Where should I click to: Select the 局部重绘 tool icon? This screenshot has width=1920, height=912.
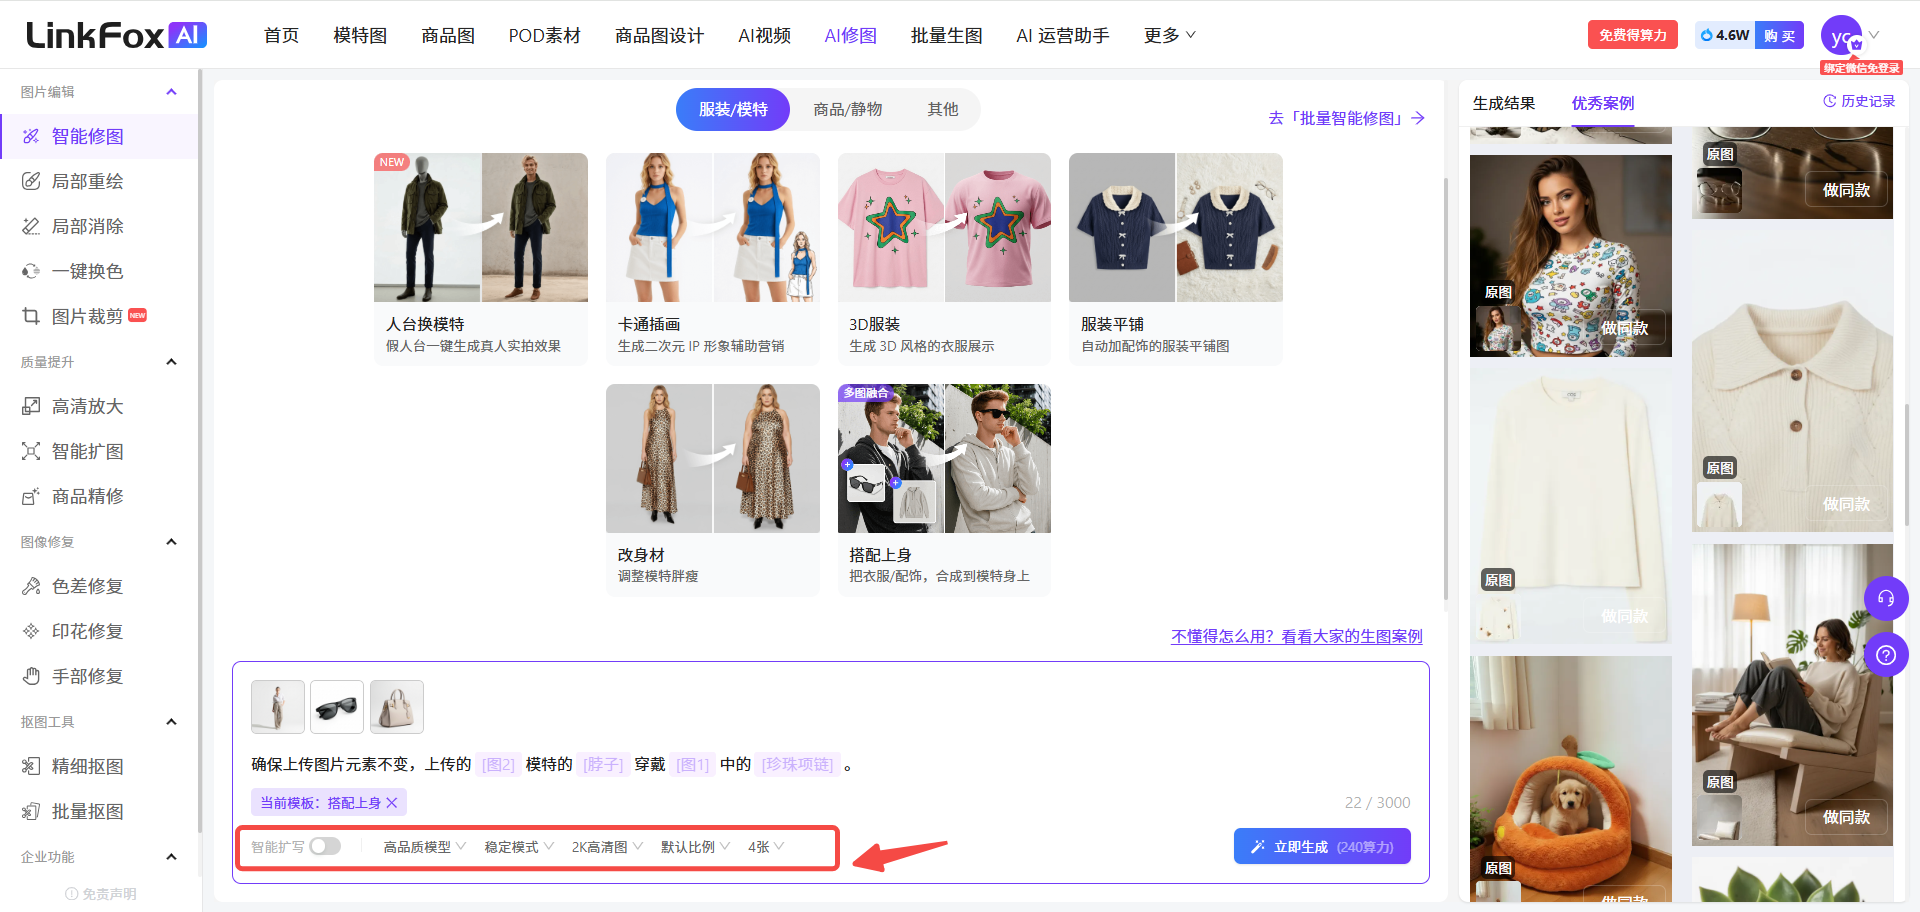click(31, 181)
